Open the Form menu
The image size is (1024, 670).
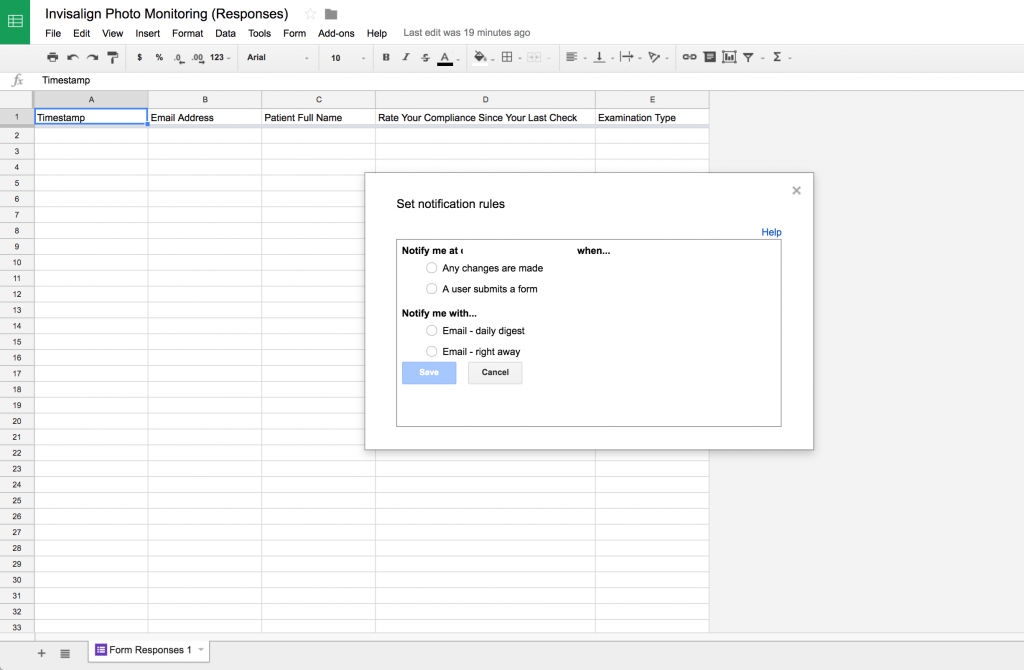tap(295, 33)
